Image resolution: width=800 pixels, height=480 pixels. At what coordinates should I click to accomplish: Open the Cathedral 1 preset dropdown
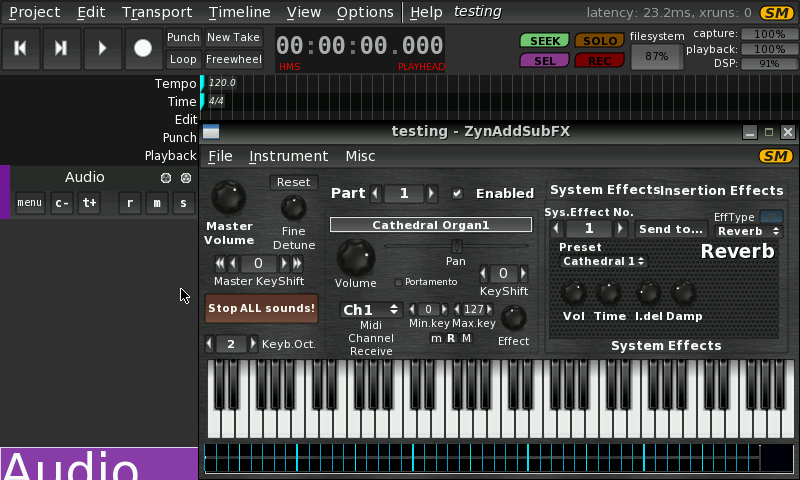(x=603, y=261)
